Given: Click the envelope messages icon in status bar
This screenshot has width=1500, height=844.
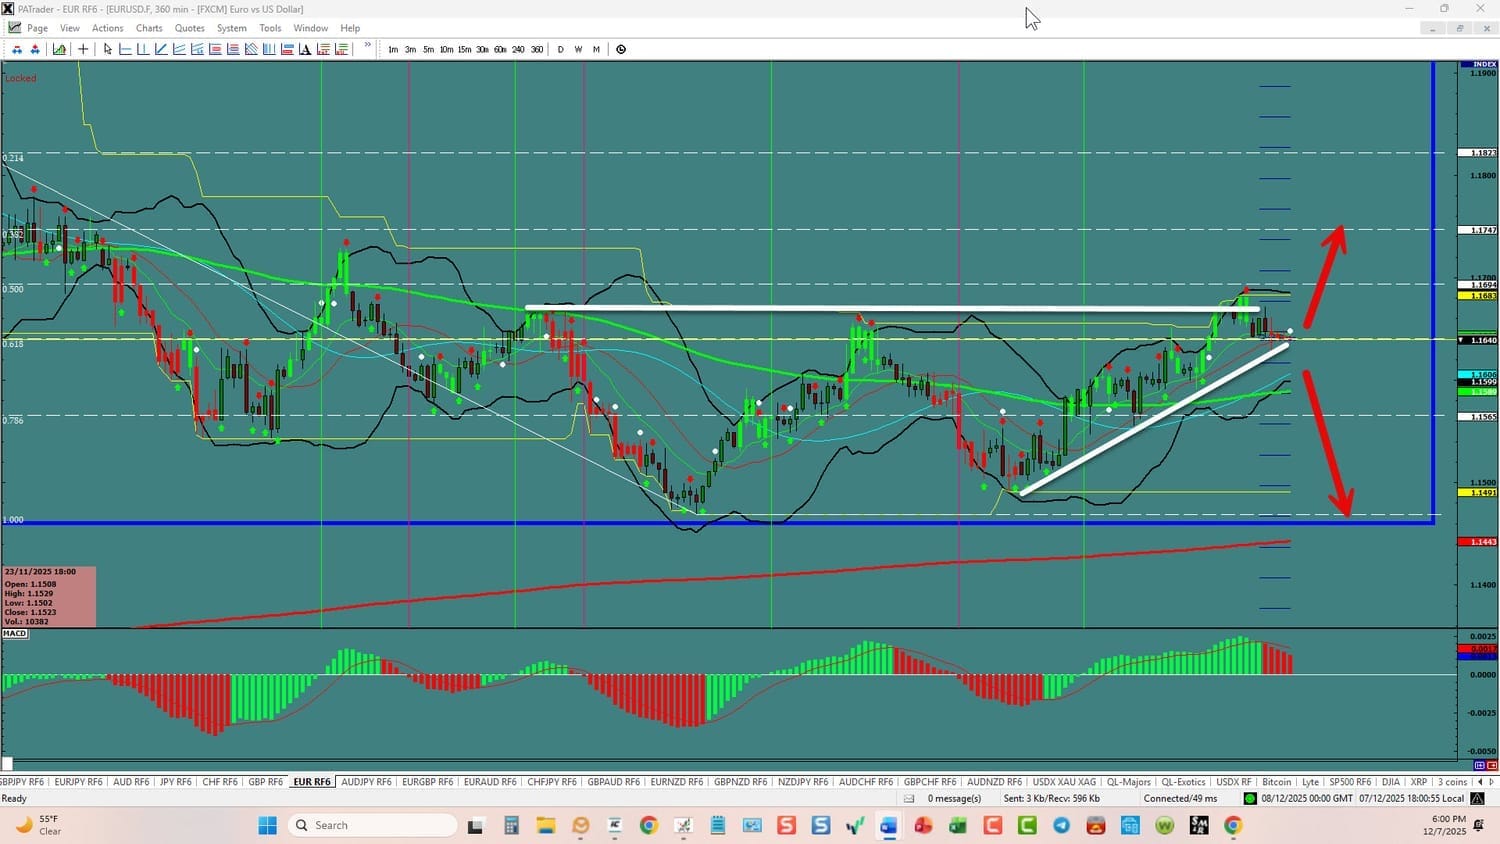Looking at the screenshot, I should (x=909, y=798).
